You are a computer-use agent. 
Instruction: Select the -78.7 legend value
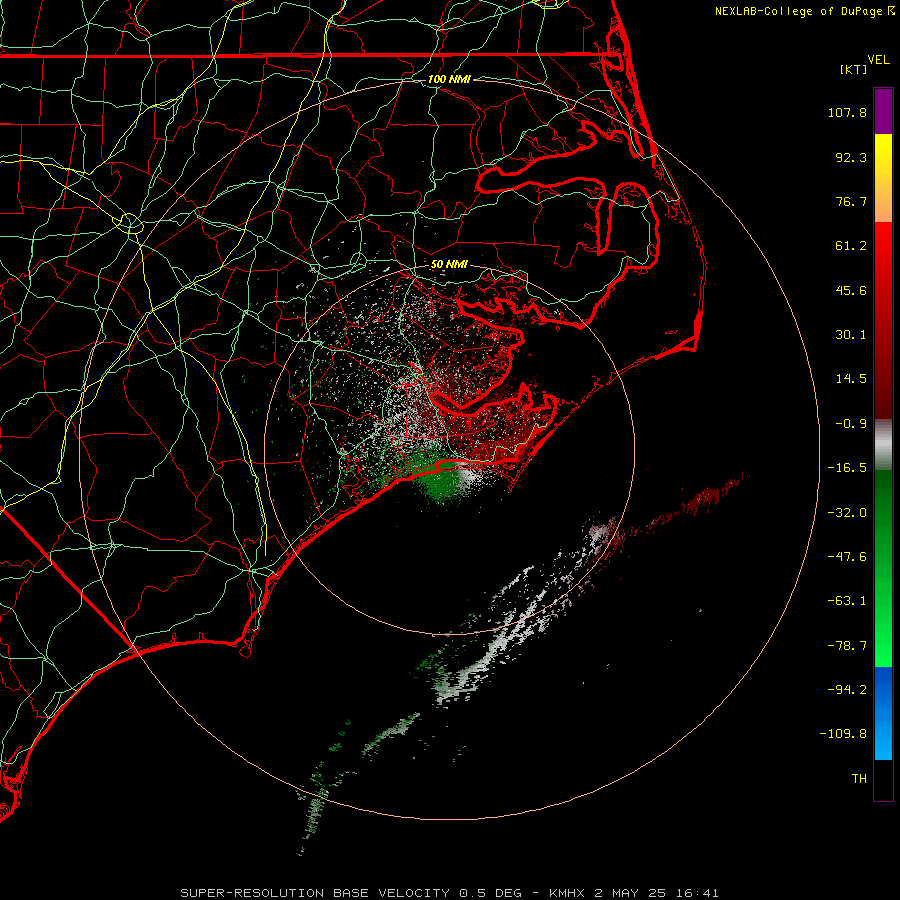847,646
